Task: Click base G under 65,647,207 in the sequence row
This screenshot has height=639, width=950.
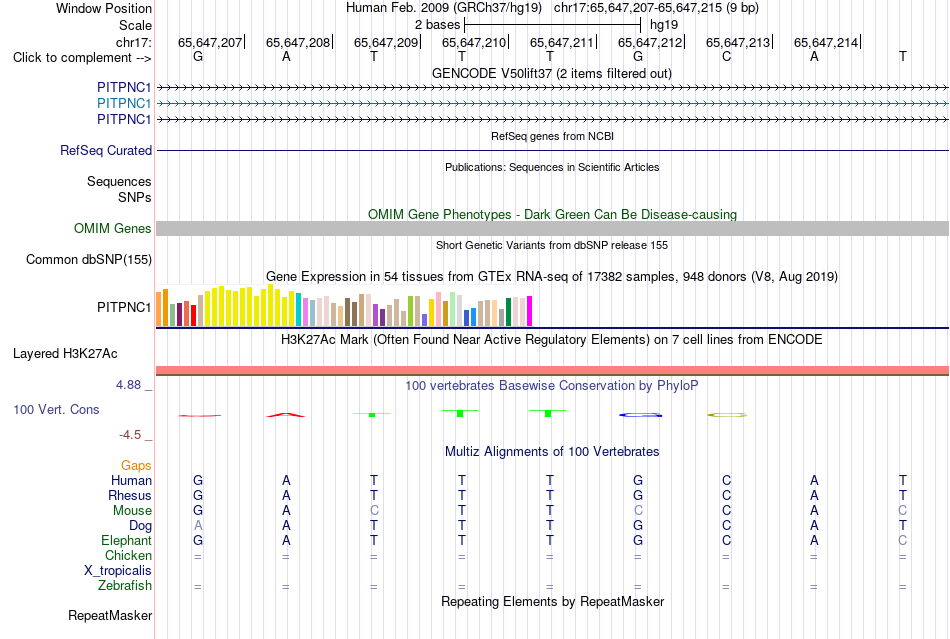Action: 198,56
